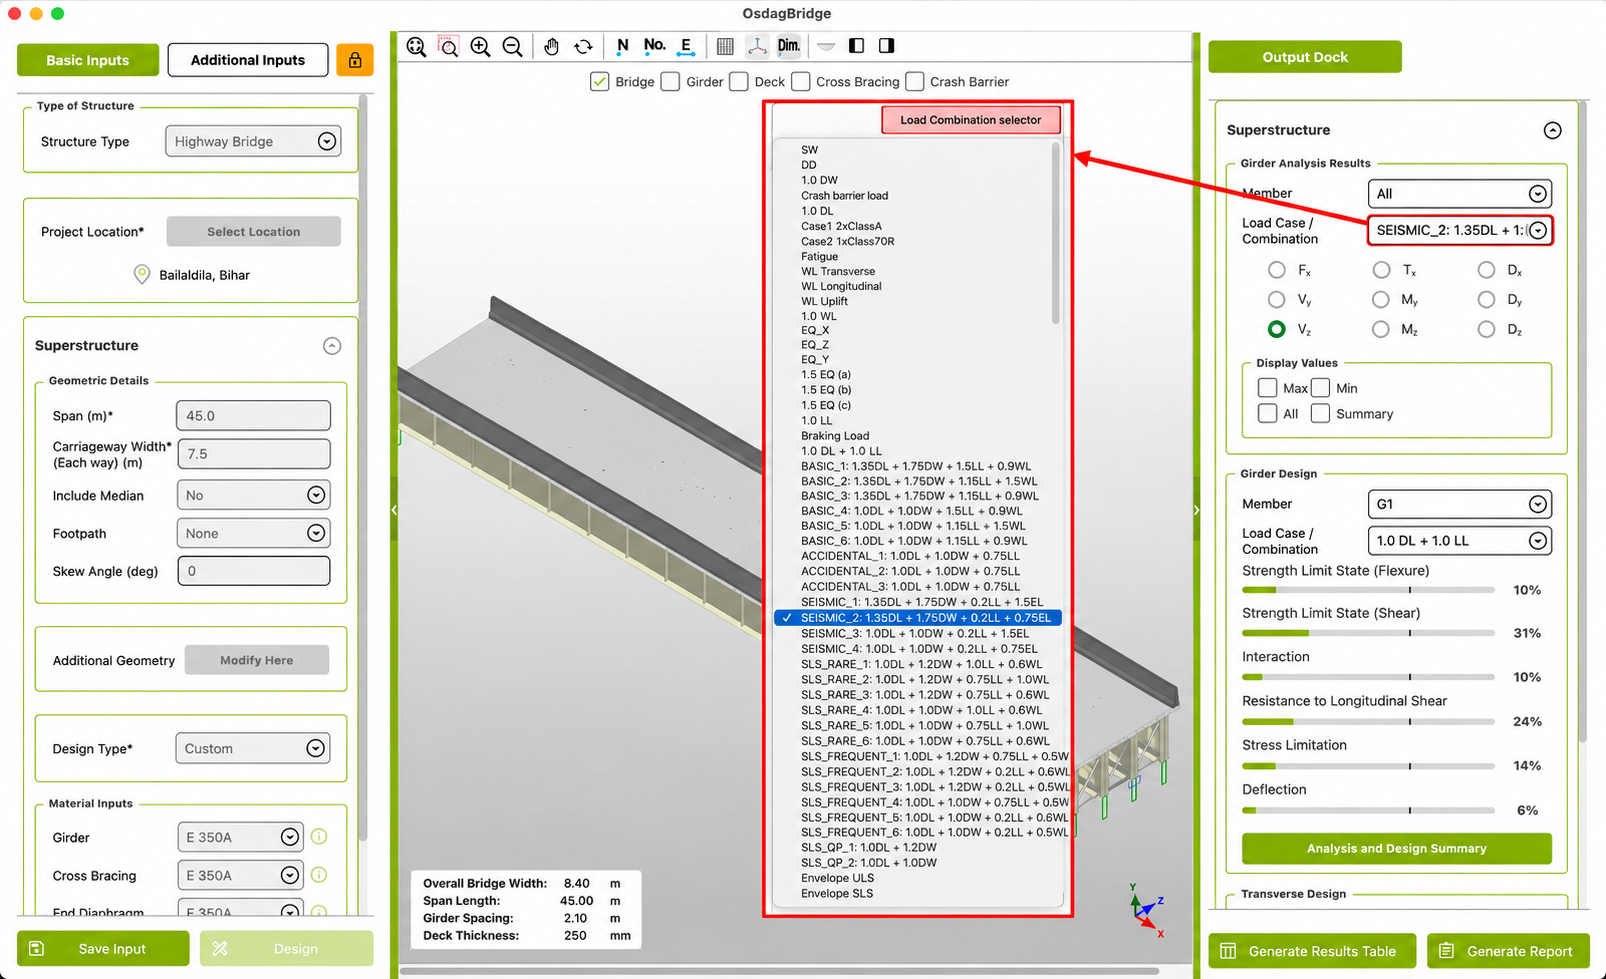Select the Fatigue load case entry
This screenshot has width=1606, height=979.
coord(820,257)
